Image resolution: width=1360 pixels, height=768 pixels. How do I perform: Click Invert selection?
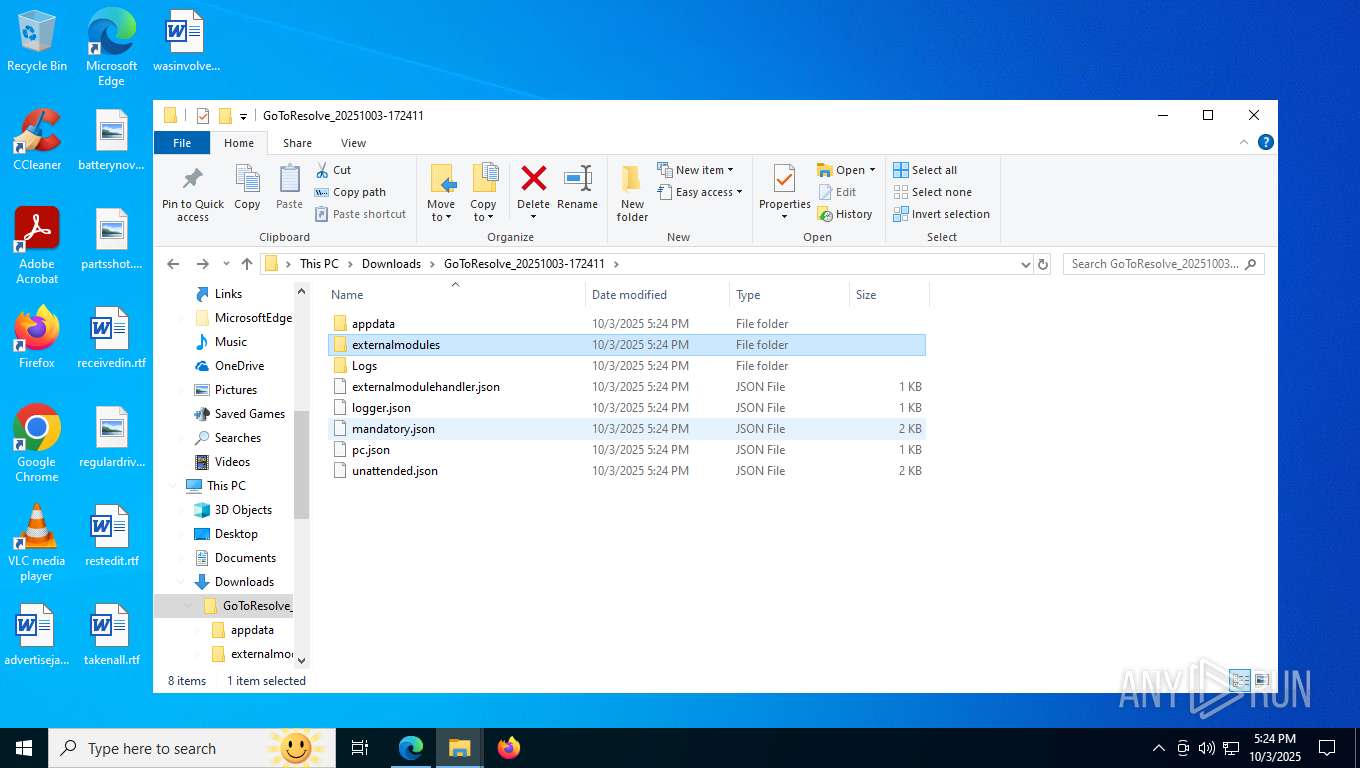click(x=941, y=214)
